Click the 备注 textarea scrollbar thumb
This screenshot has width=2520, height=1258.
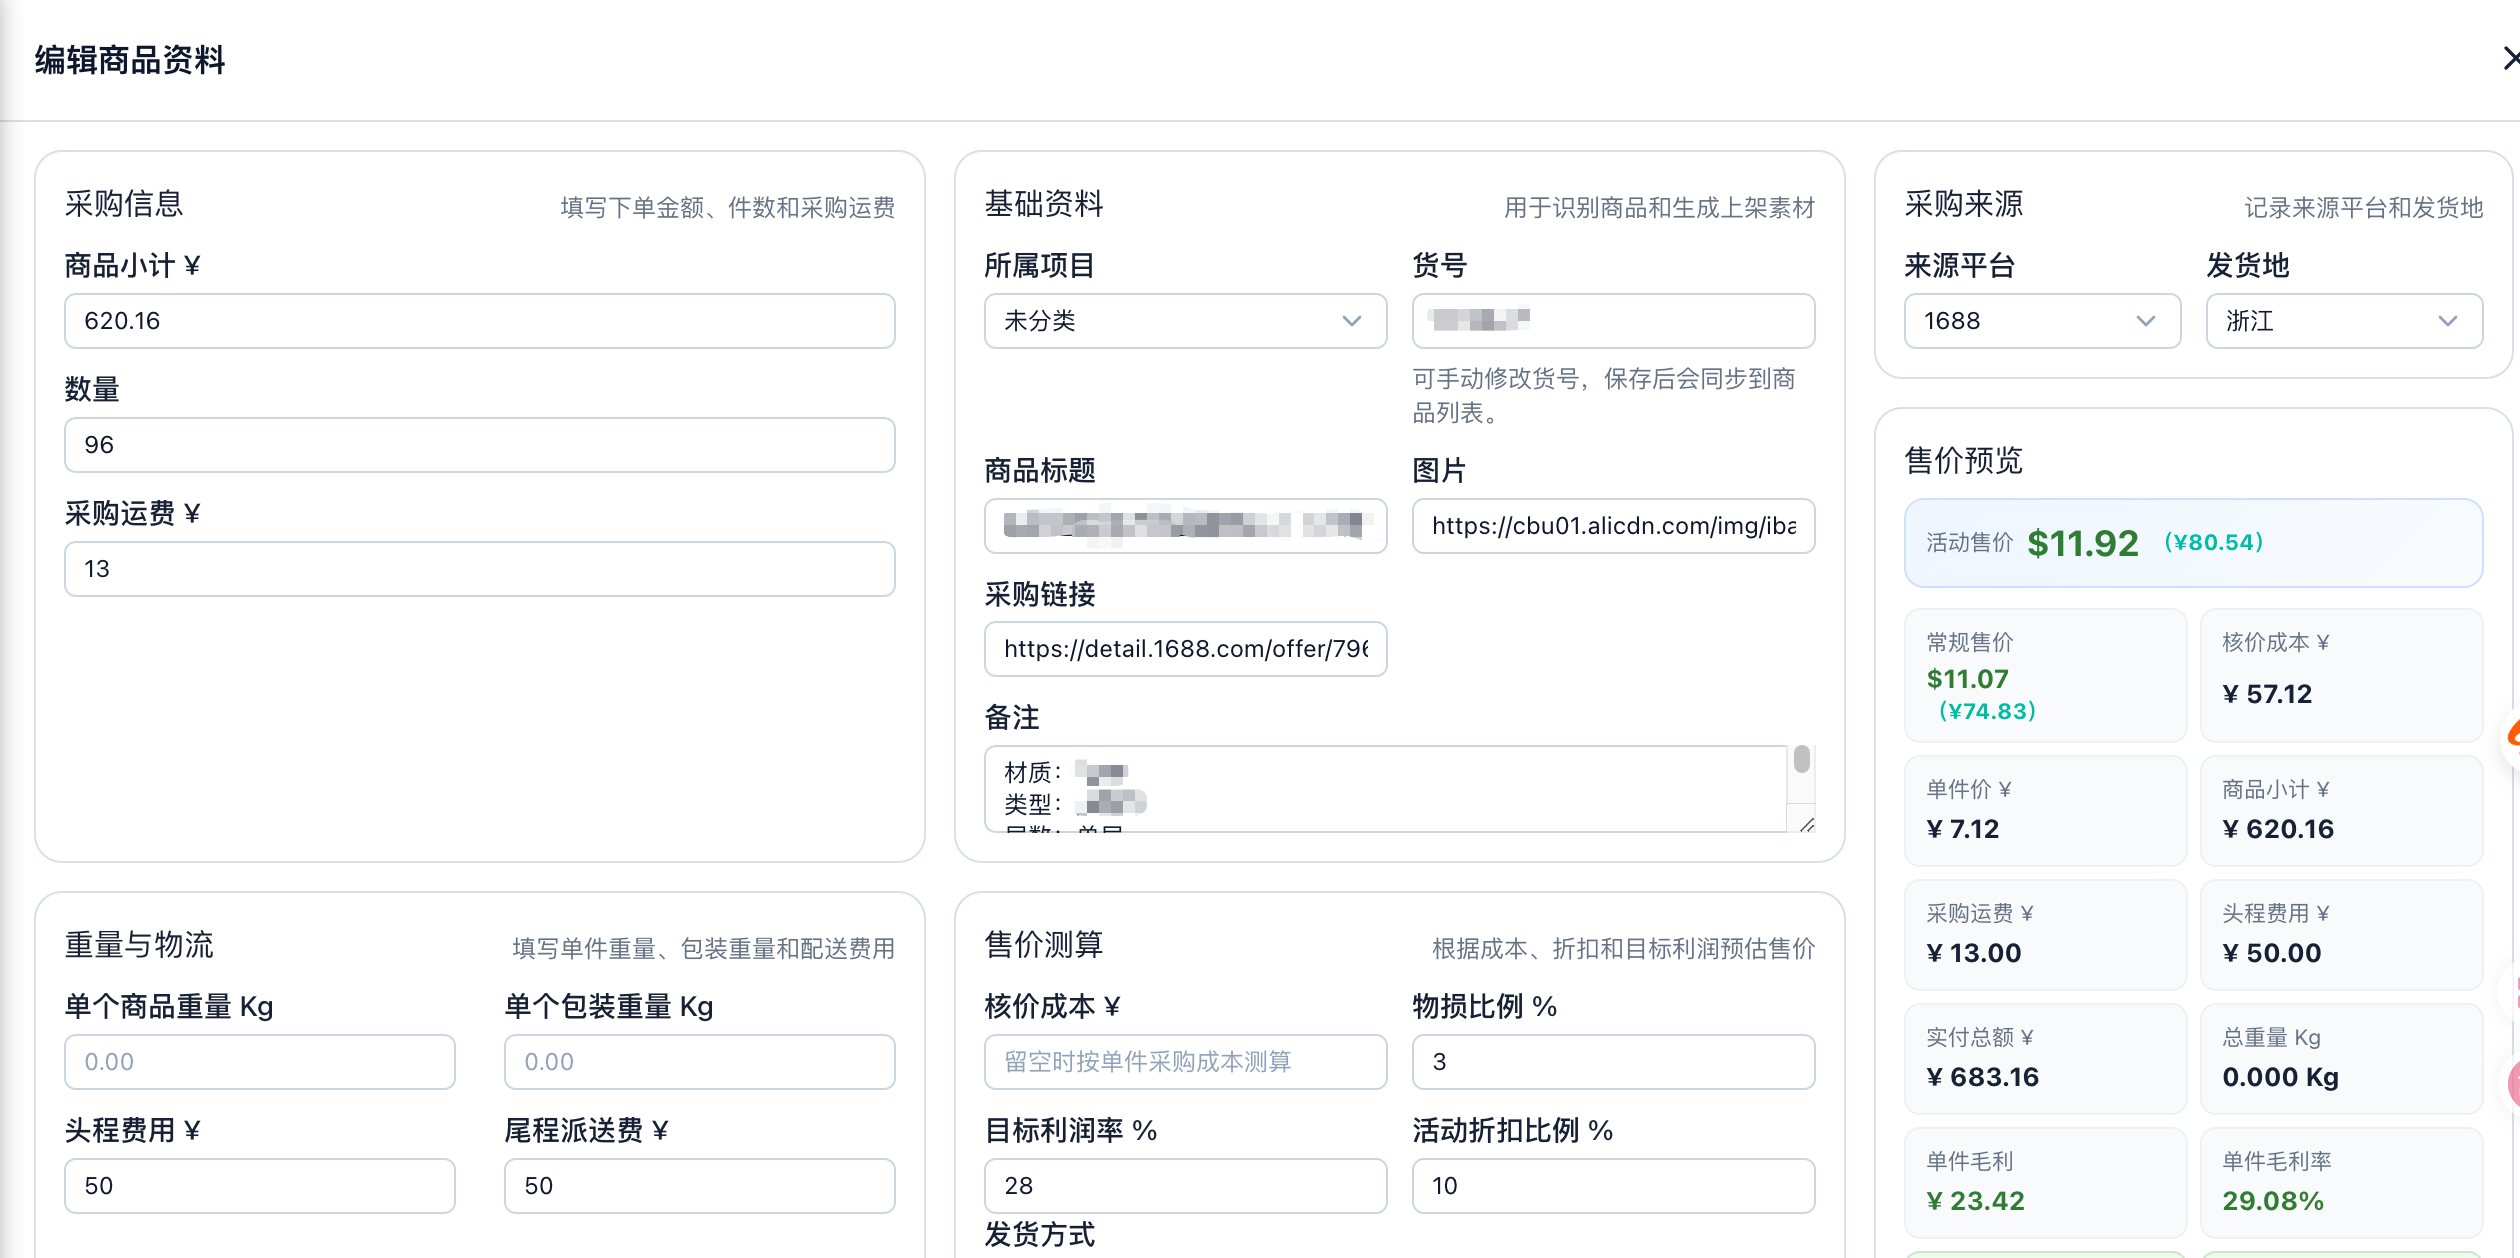pos(1801,760)
